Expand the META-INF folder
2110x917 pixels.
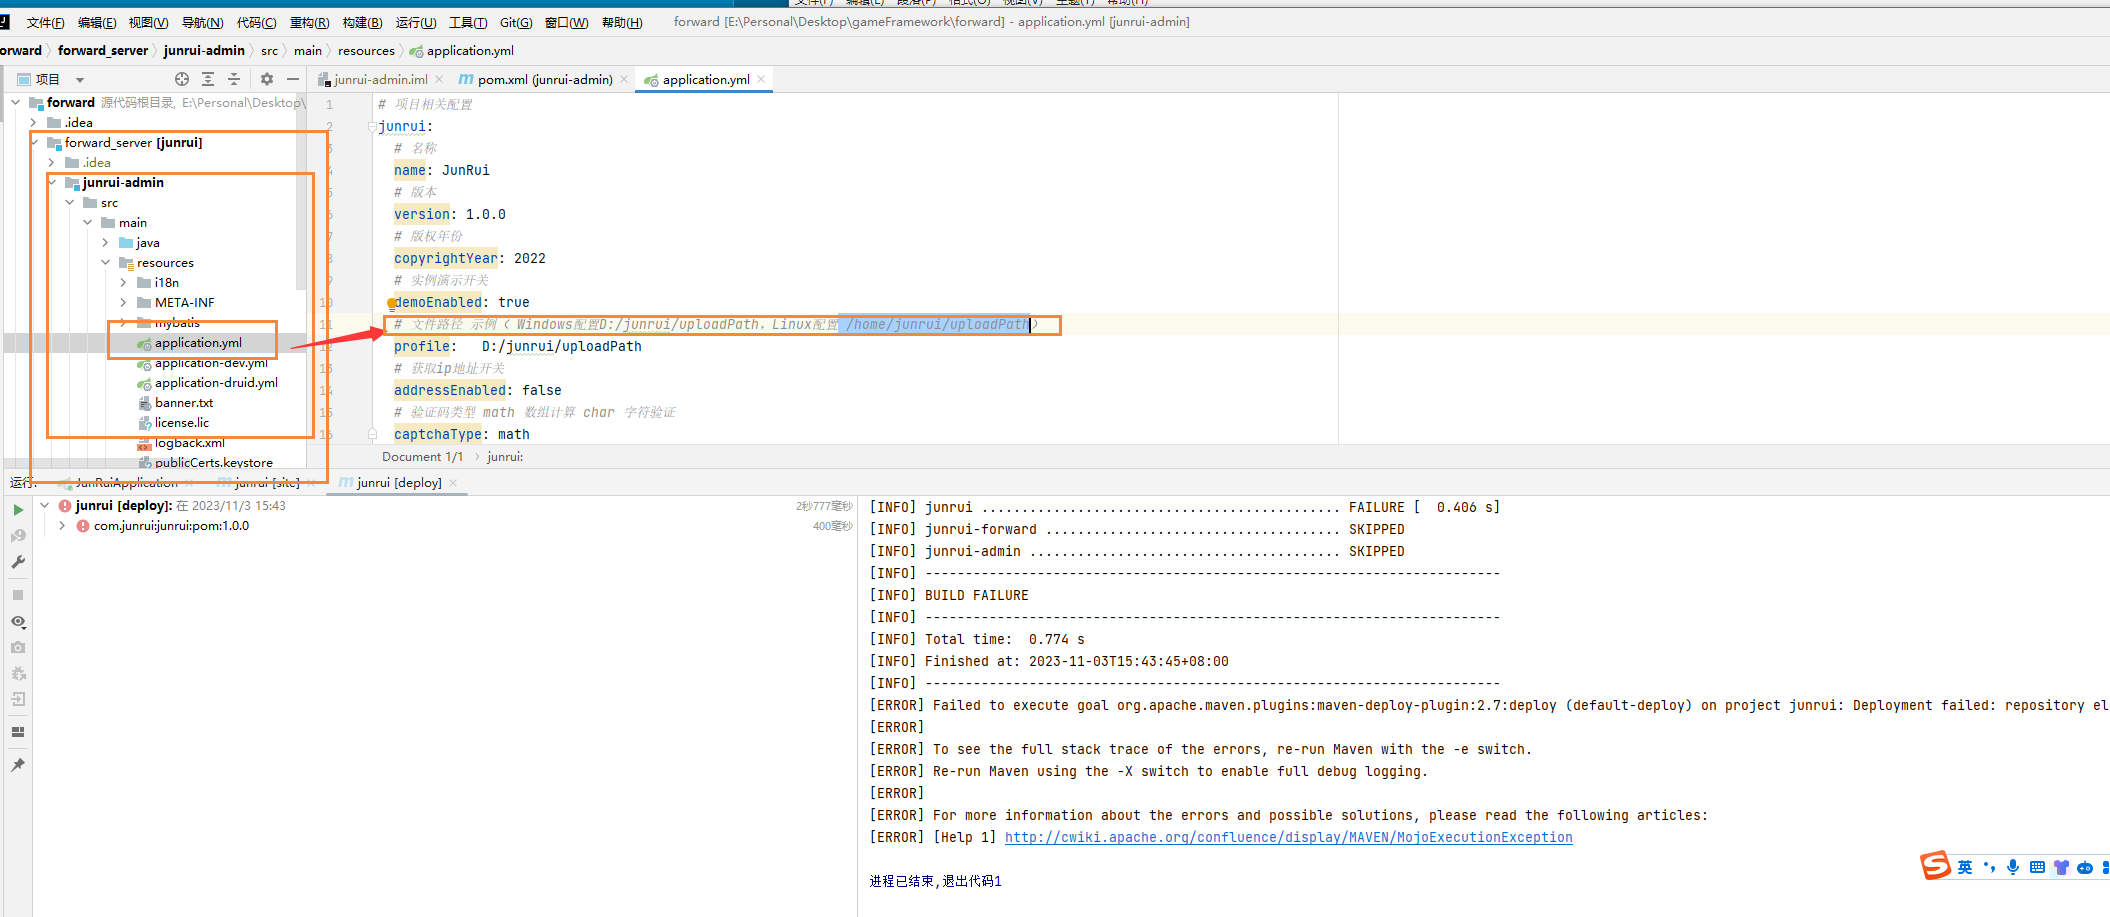124,302
